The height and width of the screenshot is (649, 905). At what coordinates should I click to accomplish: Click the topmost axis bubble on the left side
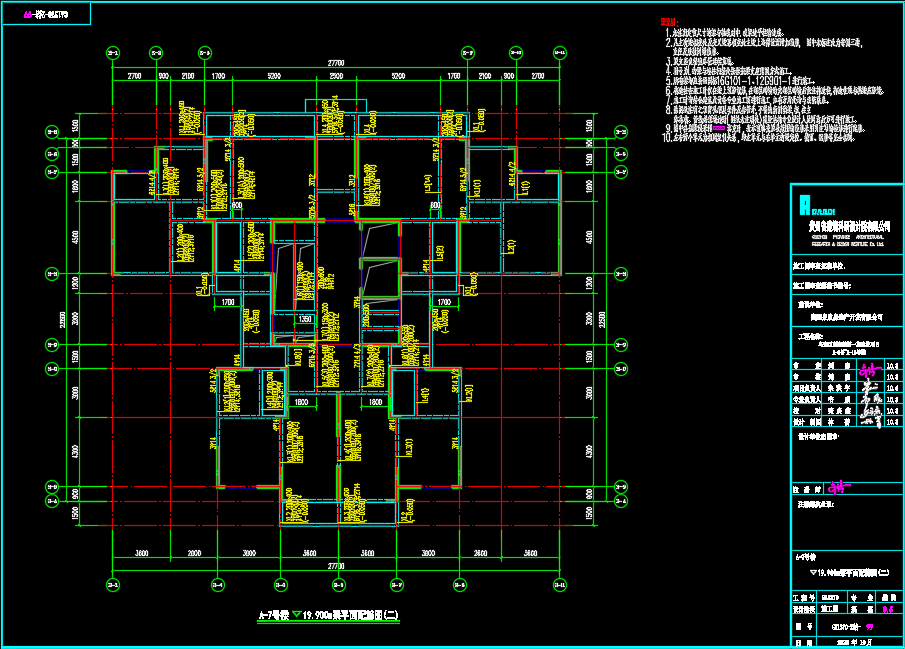tap(52, 132)
